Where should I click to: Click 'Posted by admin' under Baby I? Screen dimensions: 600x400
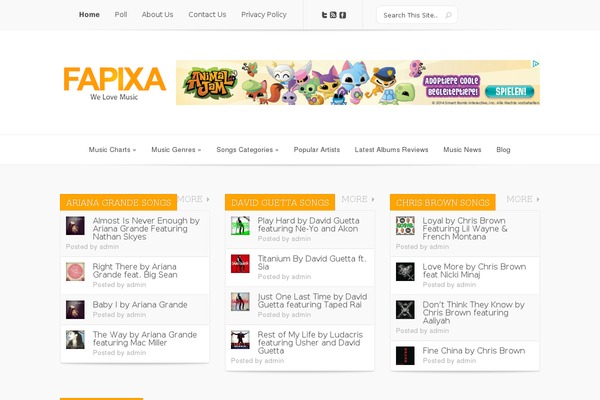(x=119, y=315)
